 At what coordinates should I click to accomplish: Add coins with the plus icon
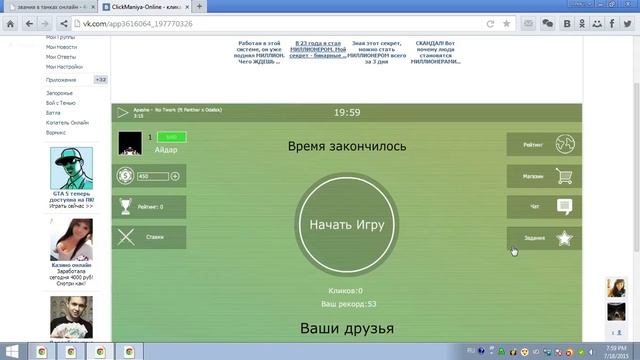click(175, 176)
